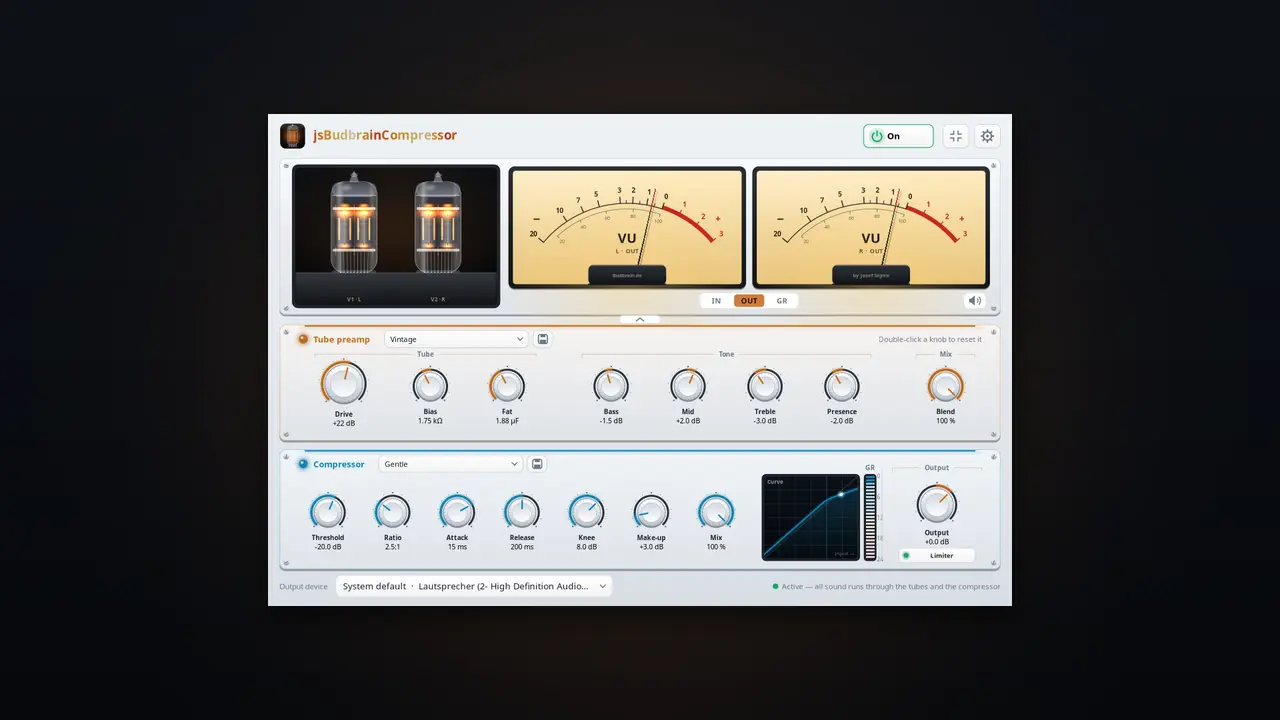
Task: Open settings with the gear icon
Action: [987, 136]
